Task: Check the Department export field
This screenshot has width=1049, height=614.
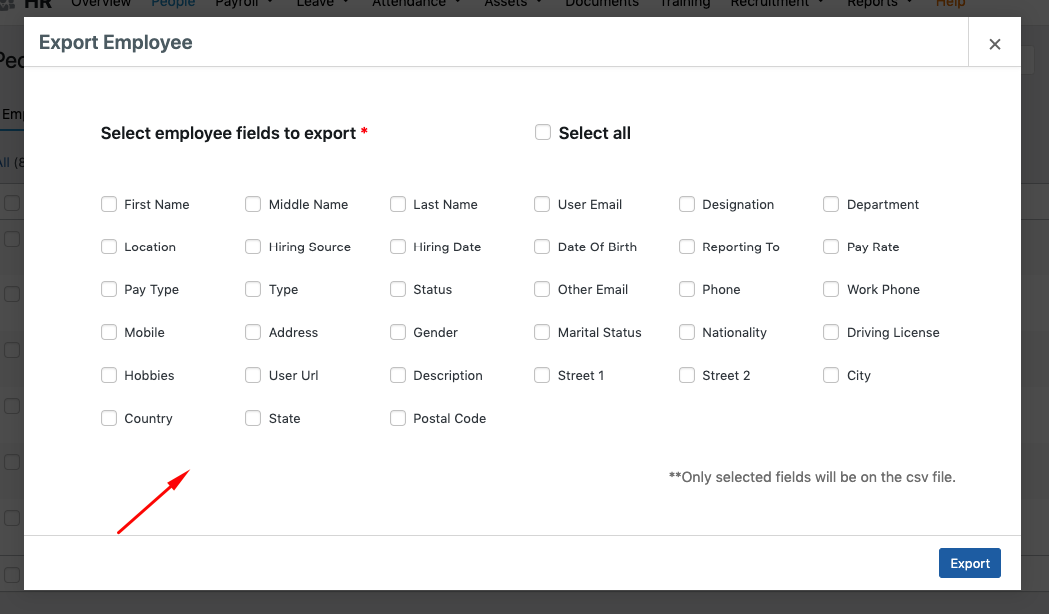Action: coord(831,204)
